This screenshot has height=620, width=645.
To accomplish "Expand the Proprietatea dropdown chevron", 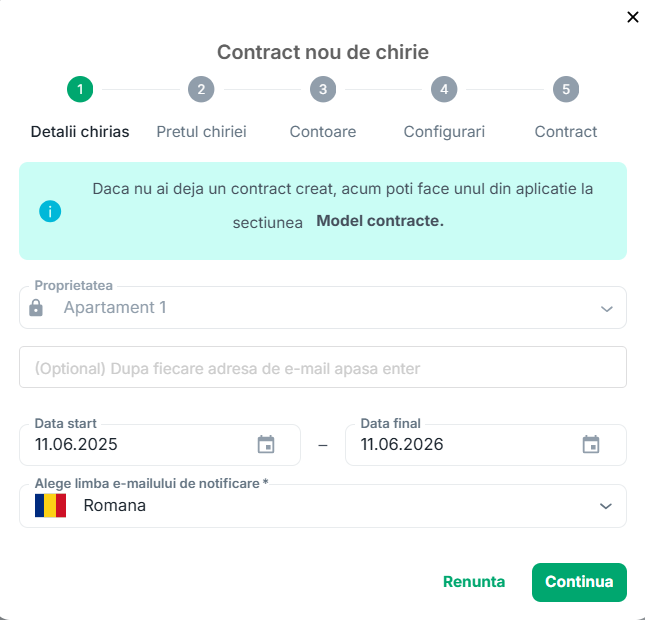I will (607, 309).
